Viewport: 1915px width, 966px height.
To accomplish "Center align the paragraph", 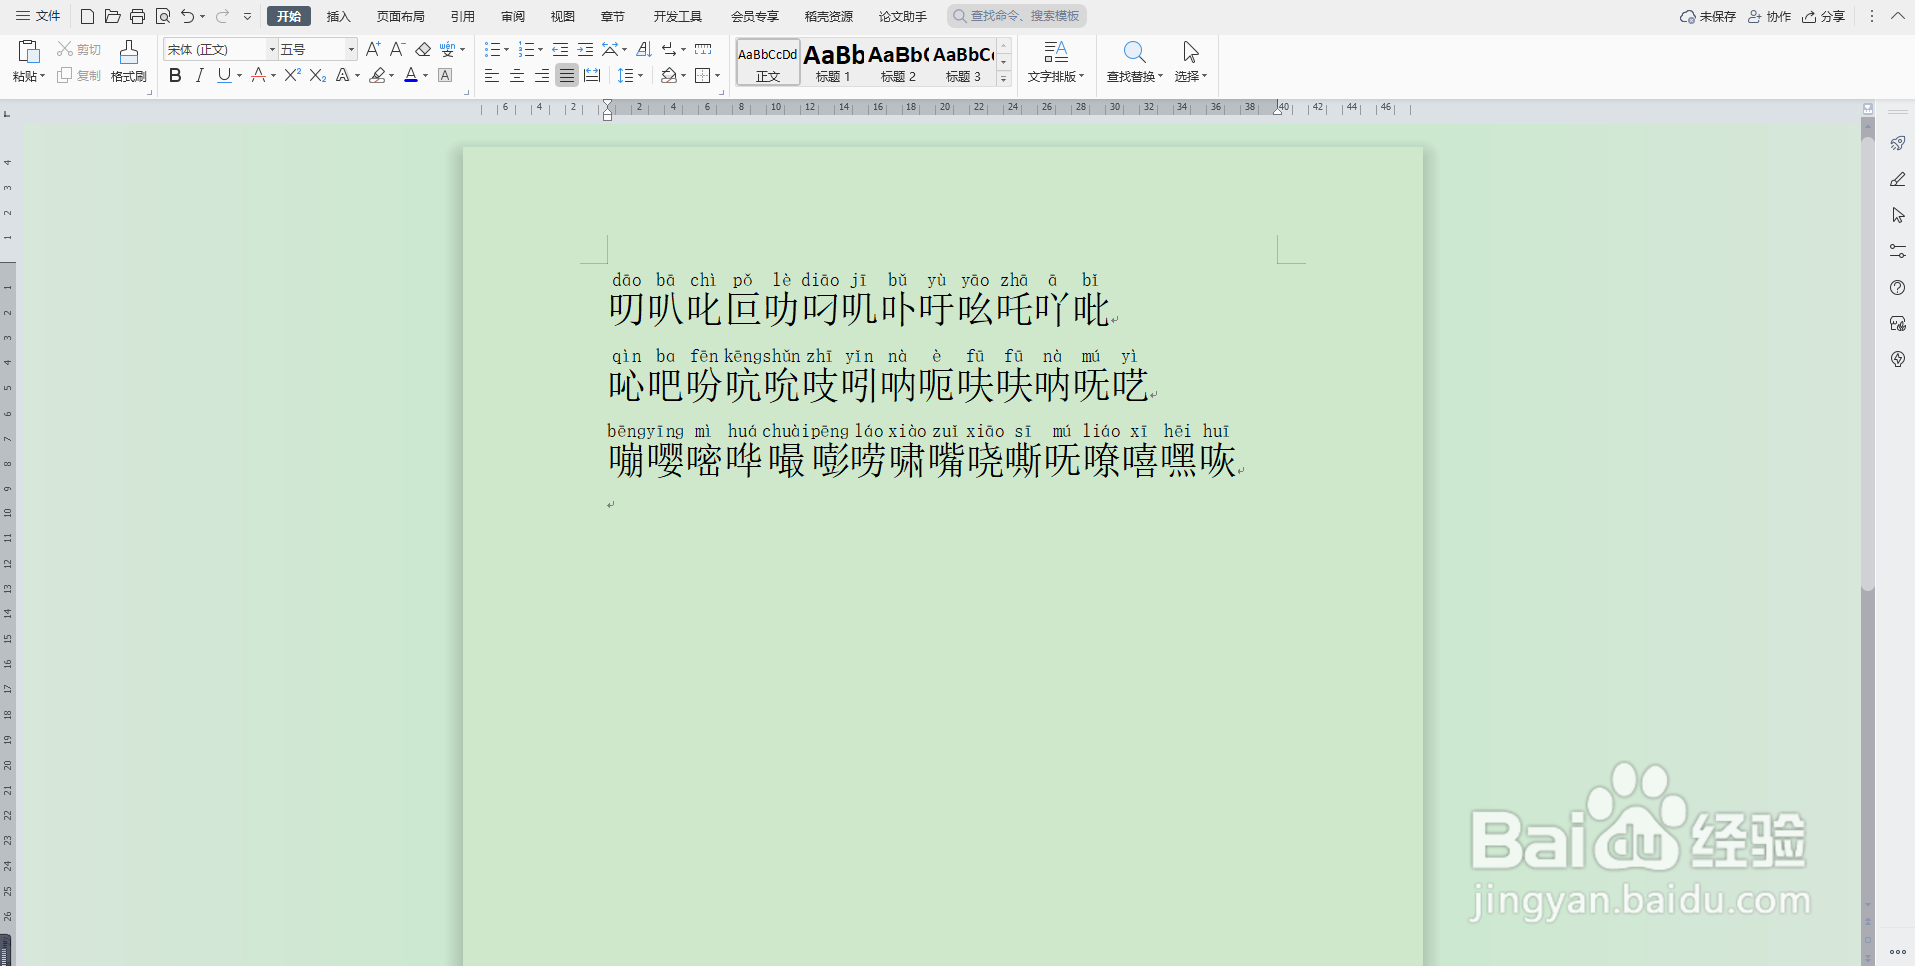I will click(516, 75).
